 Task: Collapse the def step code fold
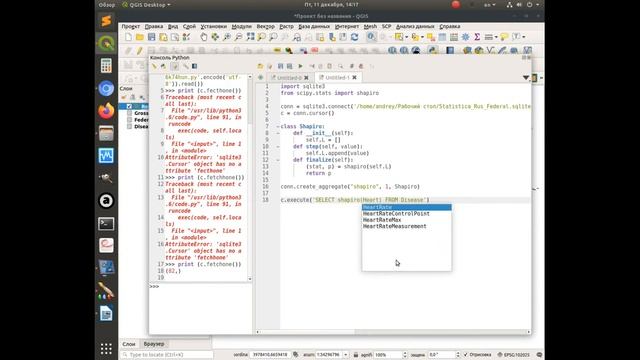278,147
